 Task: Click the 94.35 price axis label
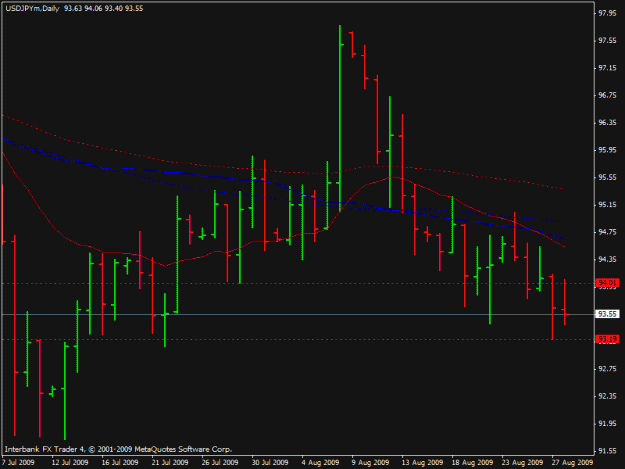click(607, 259)
